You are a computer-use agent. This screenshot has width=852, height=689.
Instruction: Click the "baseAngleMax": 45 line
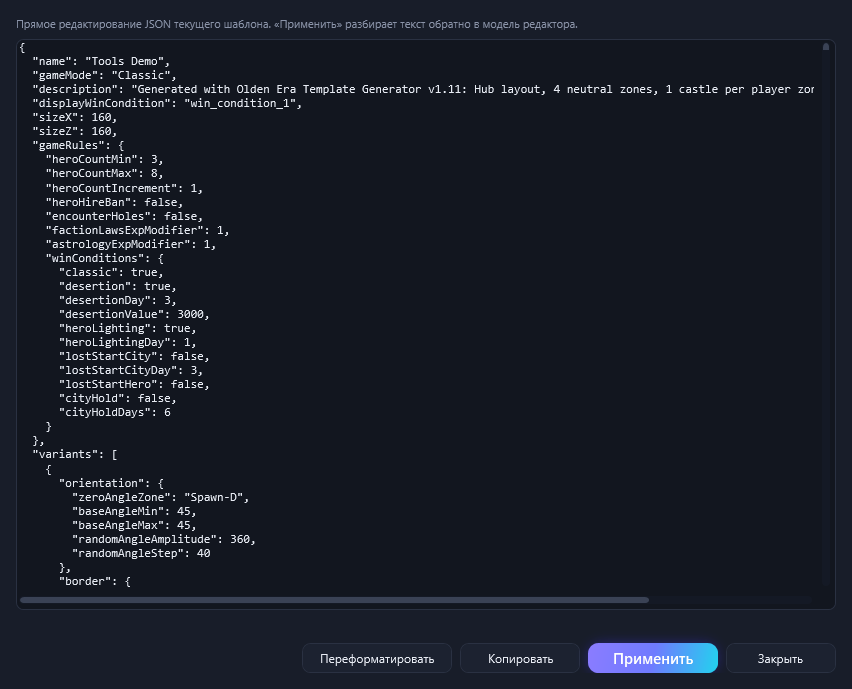(x=134, y=525)
